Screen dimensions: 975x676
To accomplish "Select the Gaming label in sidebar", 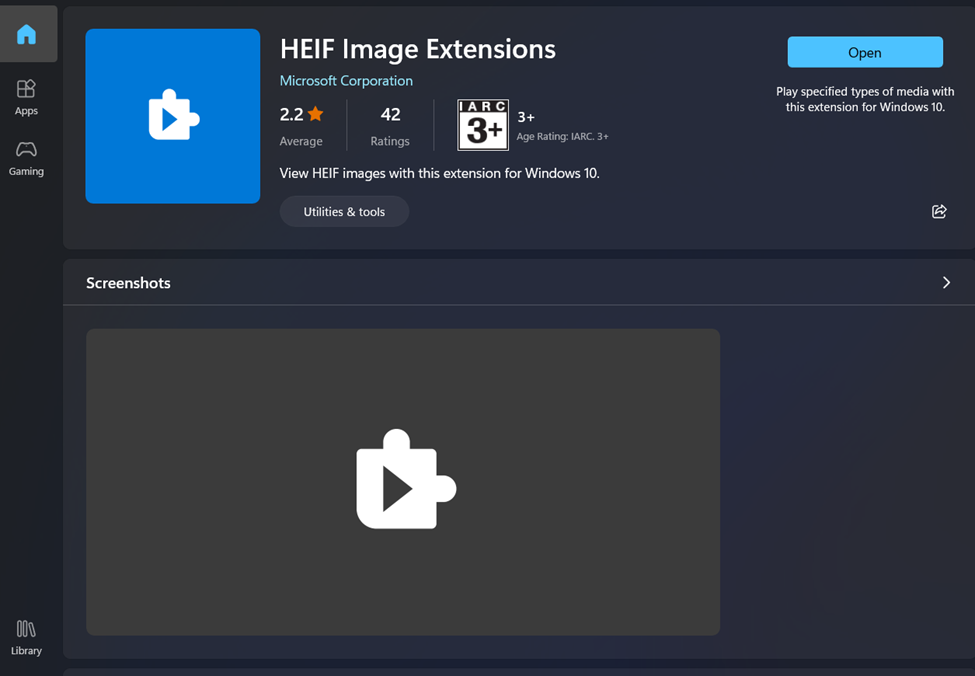I will point(26,171).
